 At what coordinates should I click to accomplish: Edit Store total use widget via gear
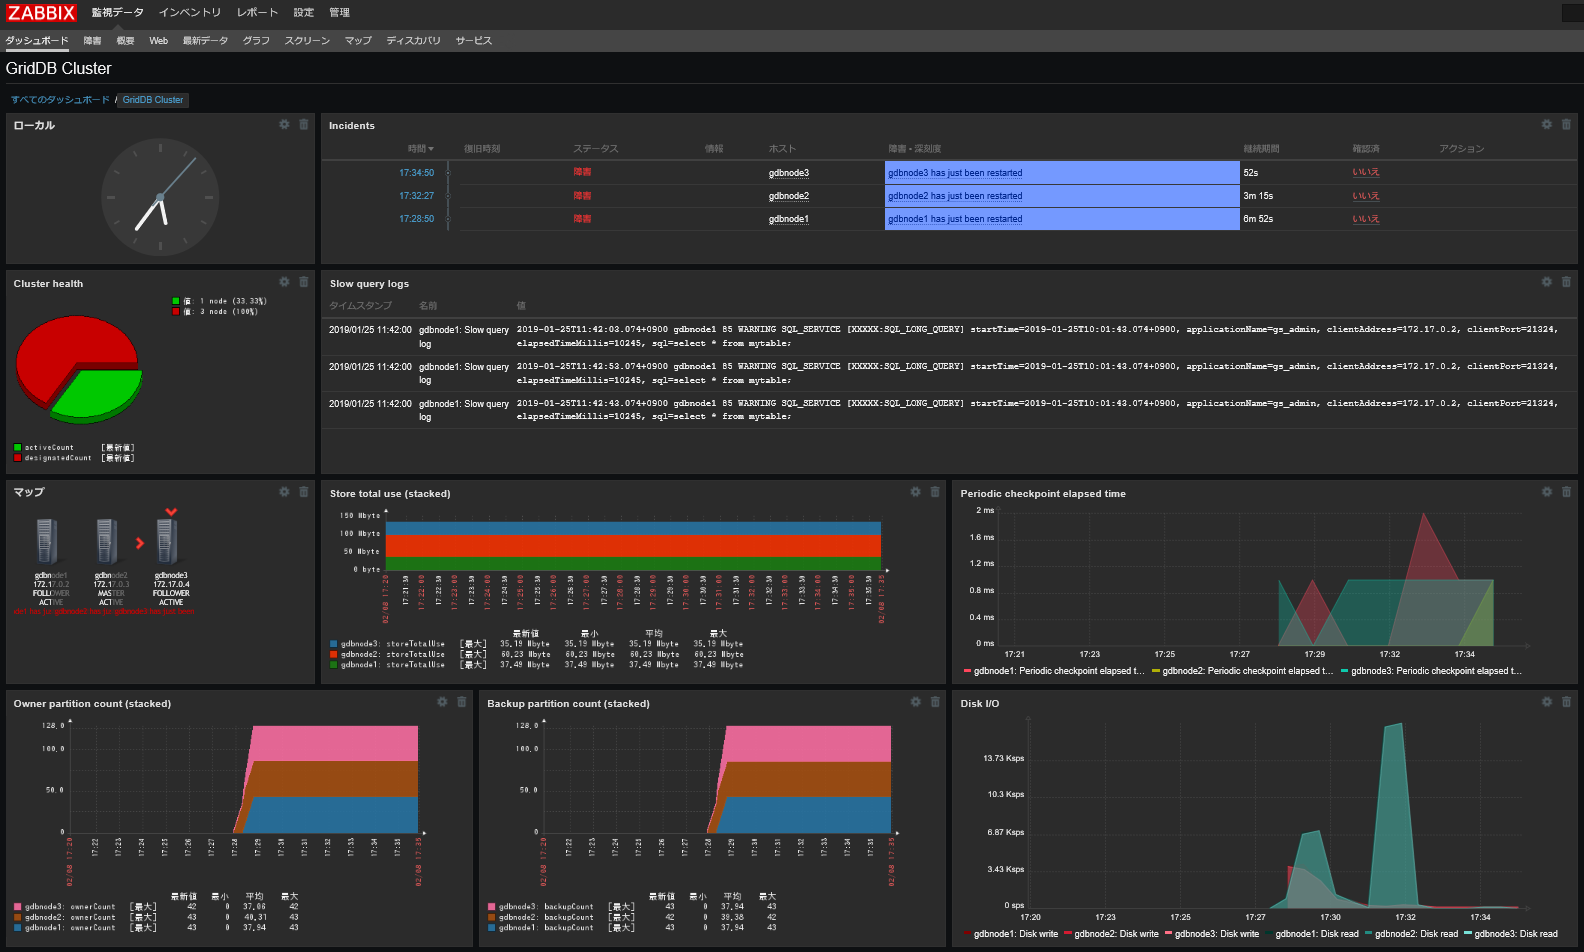pyautogui.click(x=915, y=493)
